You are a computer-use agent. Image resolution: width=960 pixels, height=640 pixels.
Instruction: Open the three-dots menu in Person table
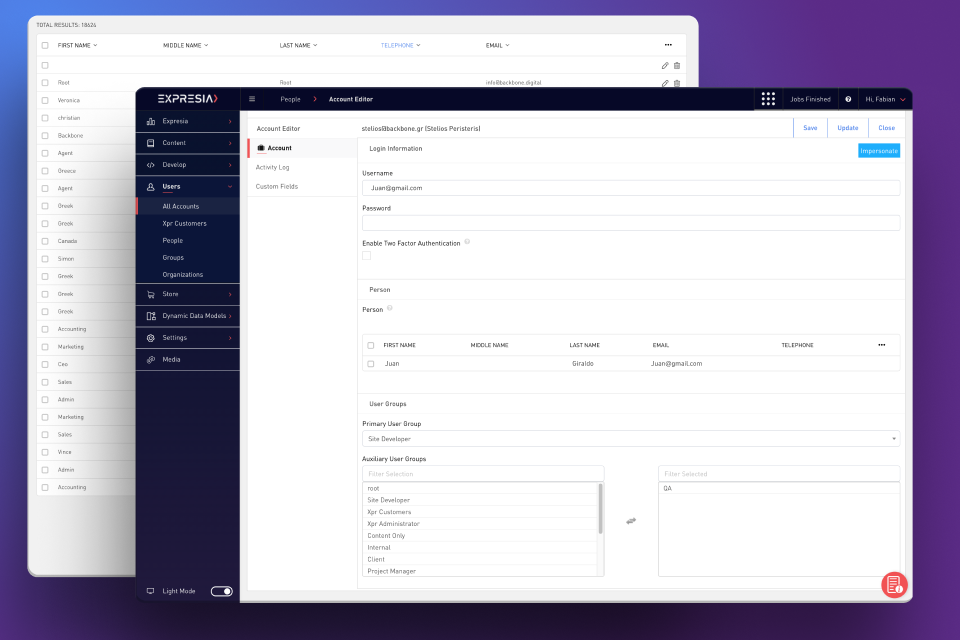click(881, 345)
